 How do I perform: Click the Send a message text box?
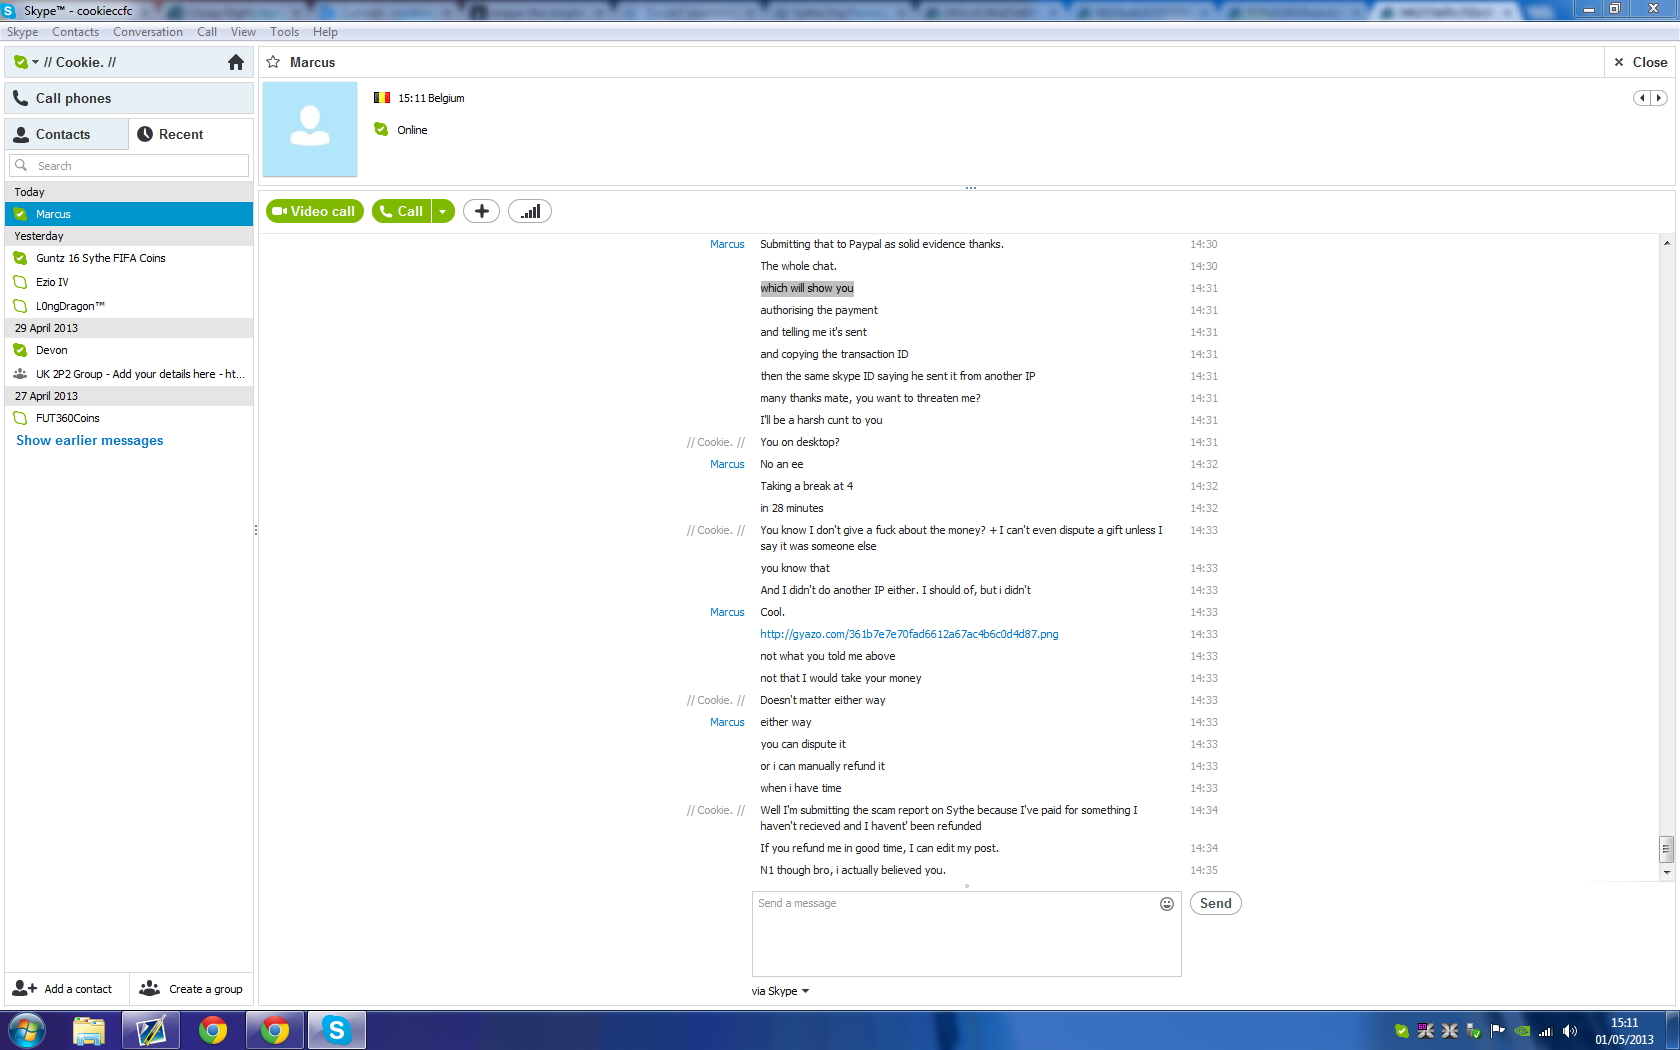coord(966,934)
